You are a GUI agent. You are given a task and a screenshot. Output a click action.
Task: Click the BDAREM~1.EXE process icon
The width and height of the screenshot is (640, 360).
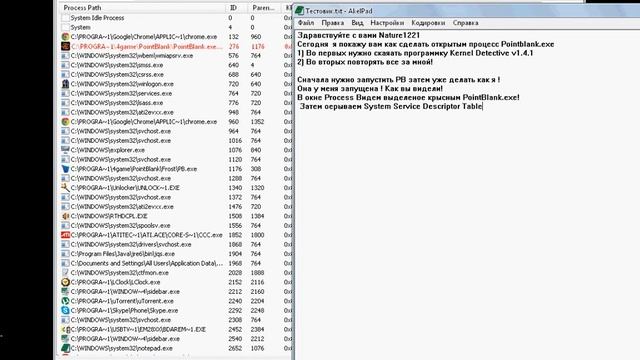coord(65,329)
